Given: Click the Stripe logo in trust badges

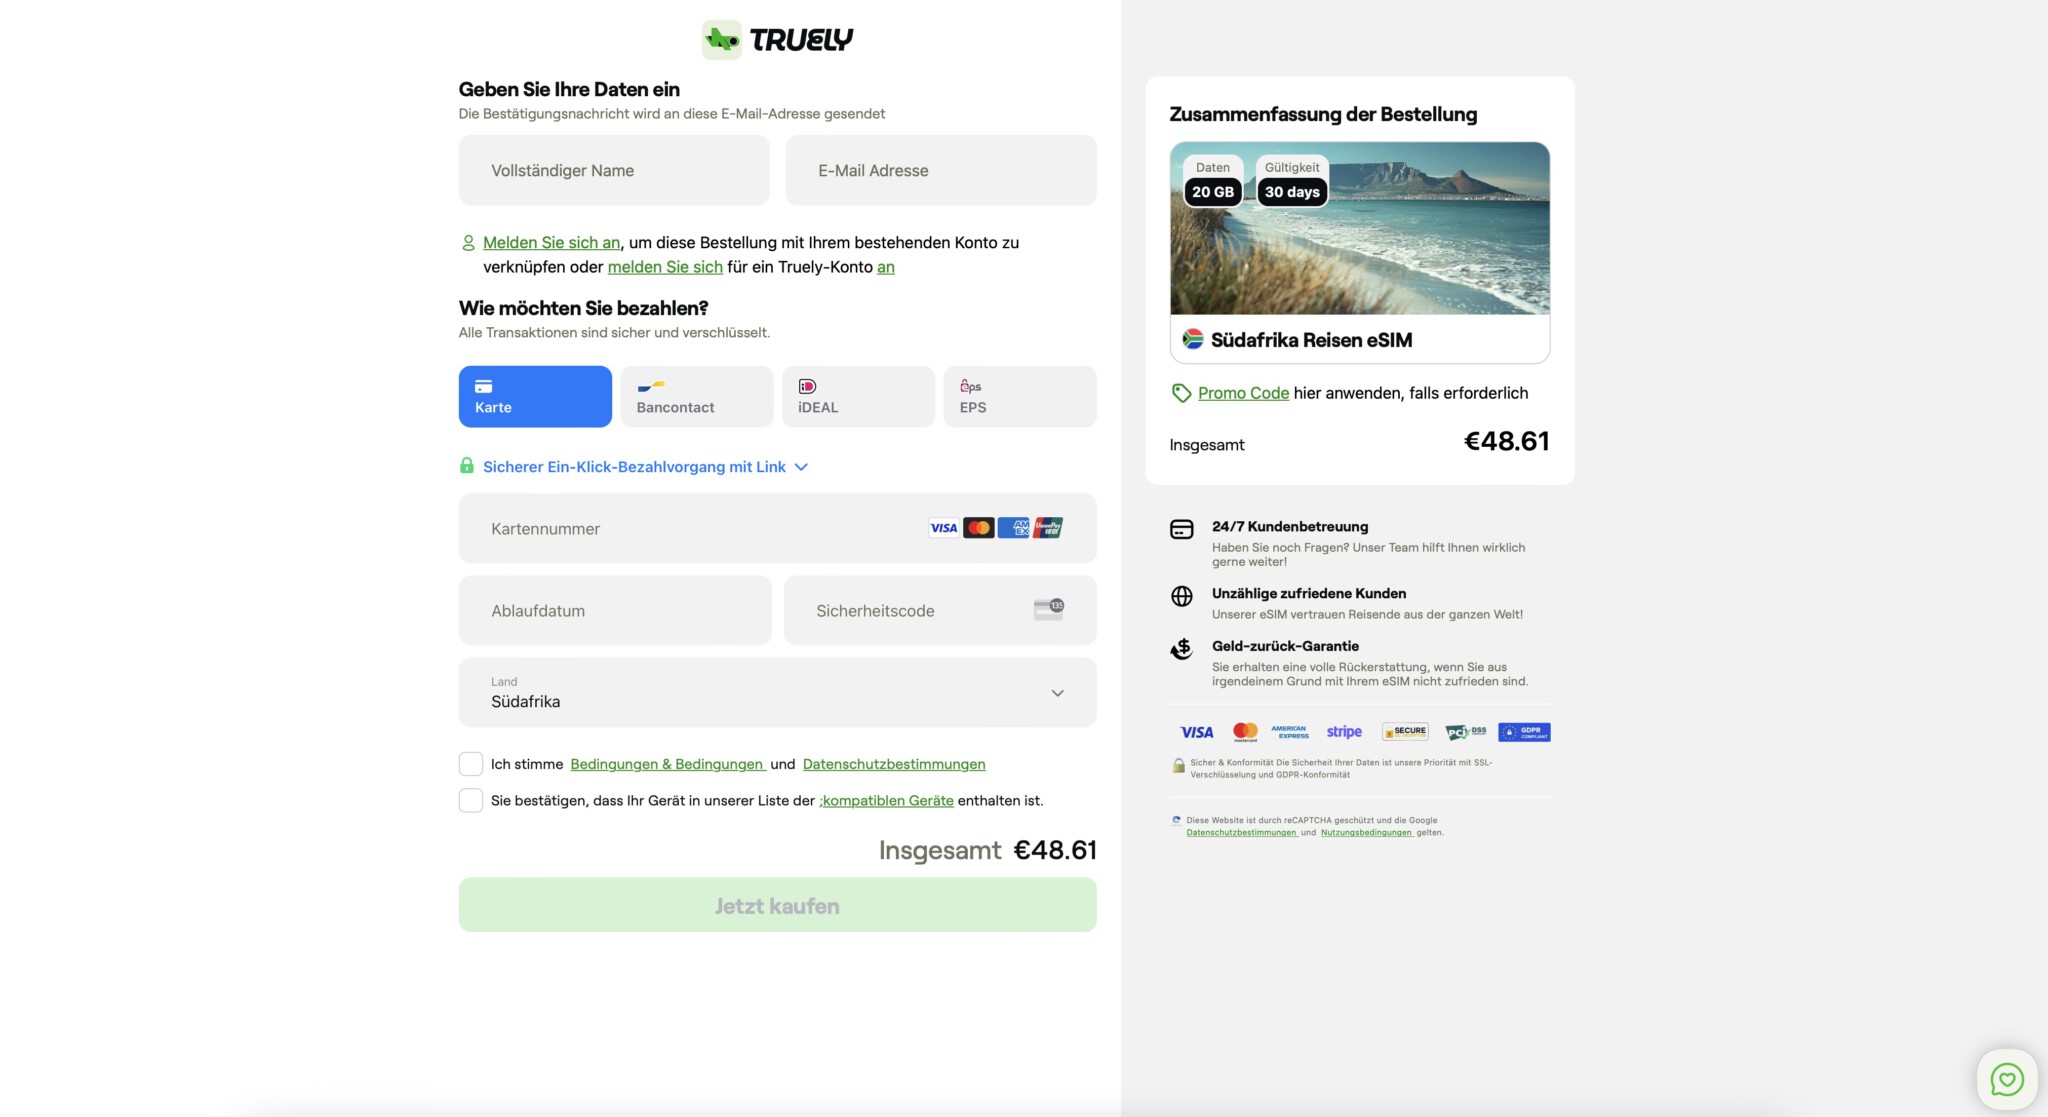Looking at the screenshot, I should pos(1344,732).
